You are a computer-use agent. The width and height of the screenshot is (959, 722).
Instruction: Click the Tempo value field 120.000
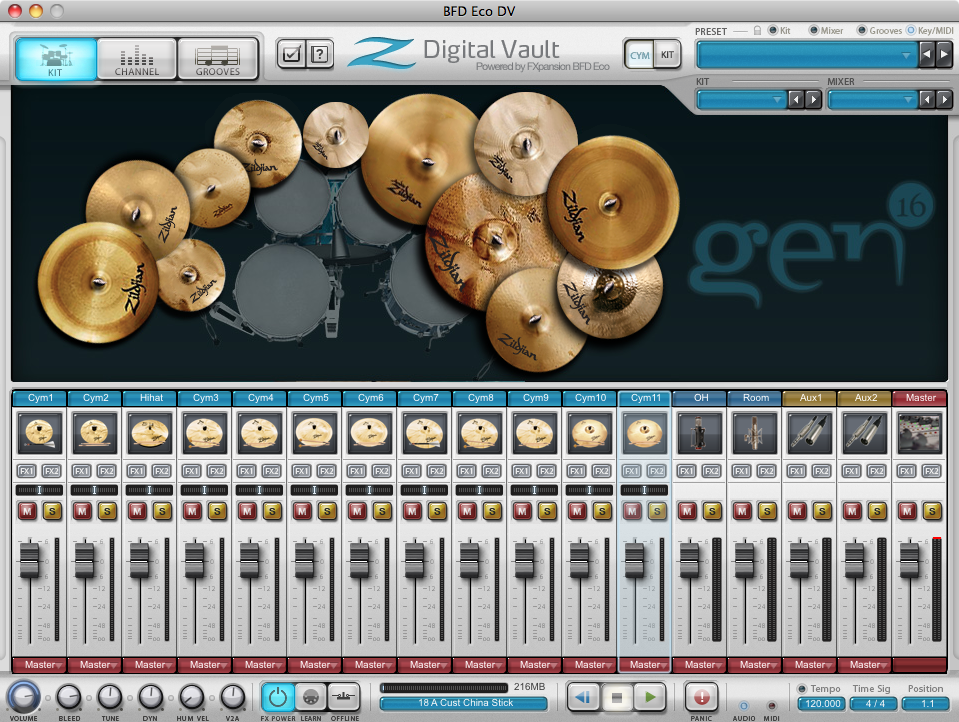point(822,704)
